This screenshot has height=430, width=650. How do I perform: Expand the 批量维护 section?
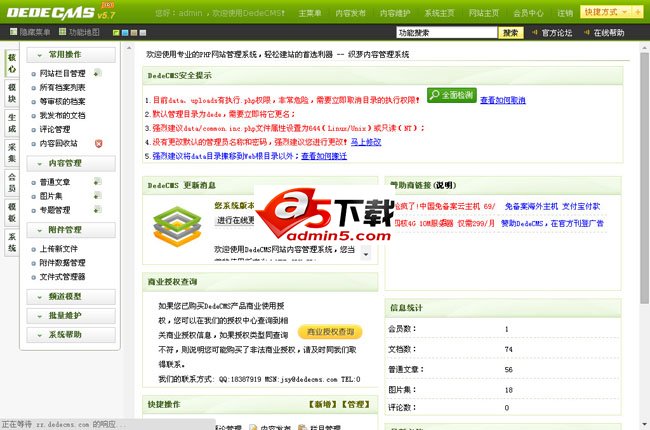[x=71, y=316]
